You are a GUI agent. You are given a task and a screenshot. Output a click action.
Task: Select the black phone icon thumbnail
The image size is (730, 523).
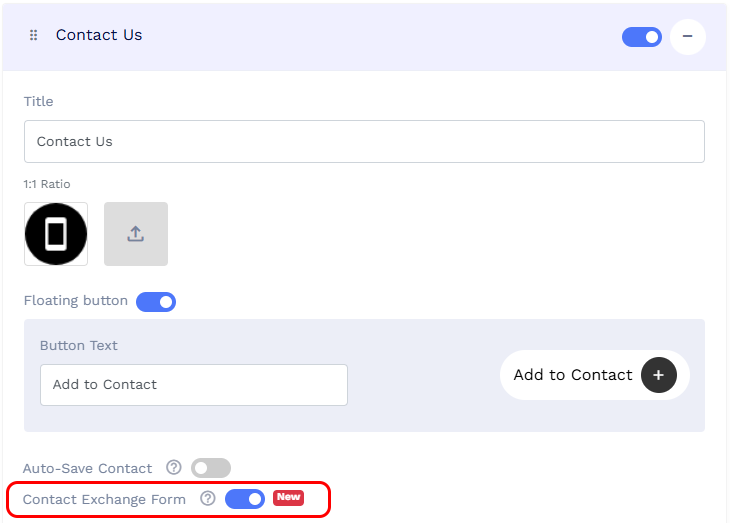point(56,234)
